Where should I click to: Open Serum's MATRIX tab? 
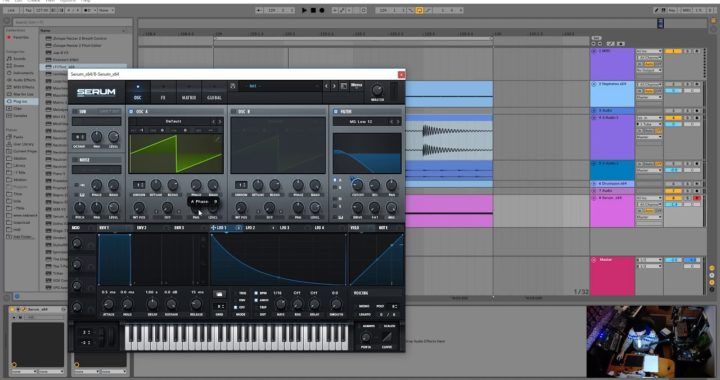189,92
